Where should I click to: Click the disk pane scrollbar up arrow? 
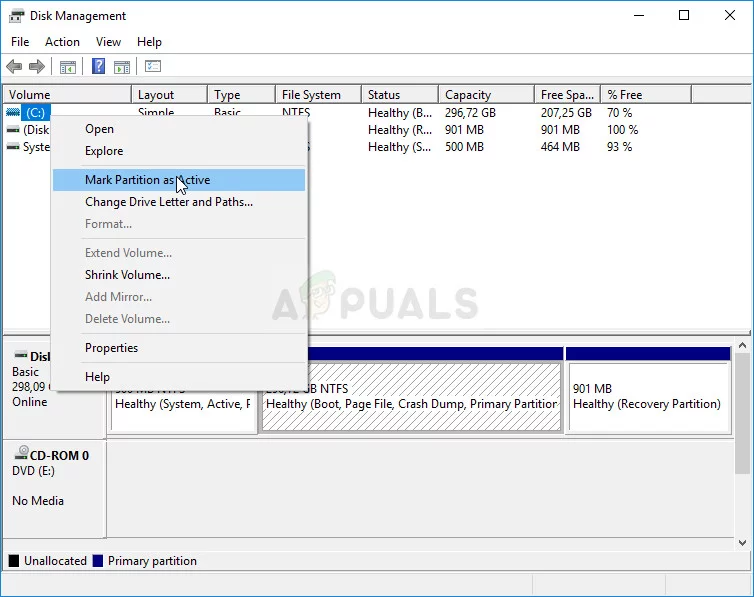pos(742,346)
